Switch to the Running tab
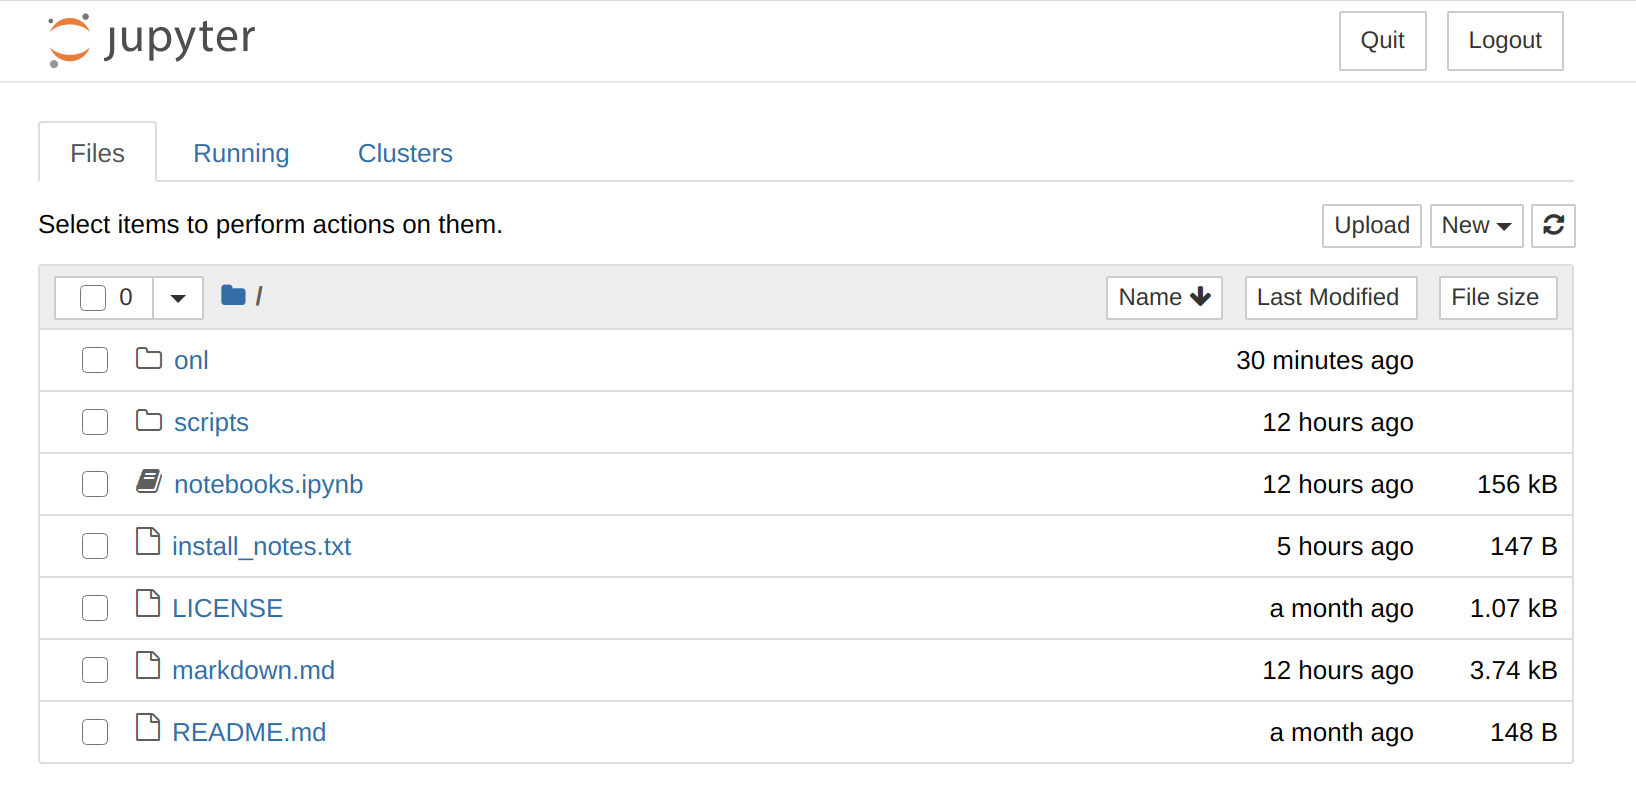1636x800 pixels. 241,153
